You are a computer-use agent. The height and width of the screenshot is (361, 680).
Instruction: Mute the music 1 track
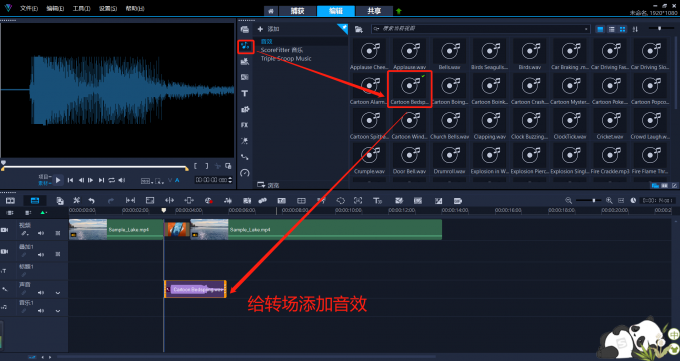point(41,311)
